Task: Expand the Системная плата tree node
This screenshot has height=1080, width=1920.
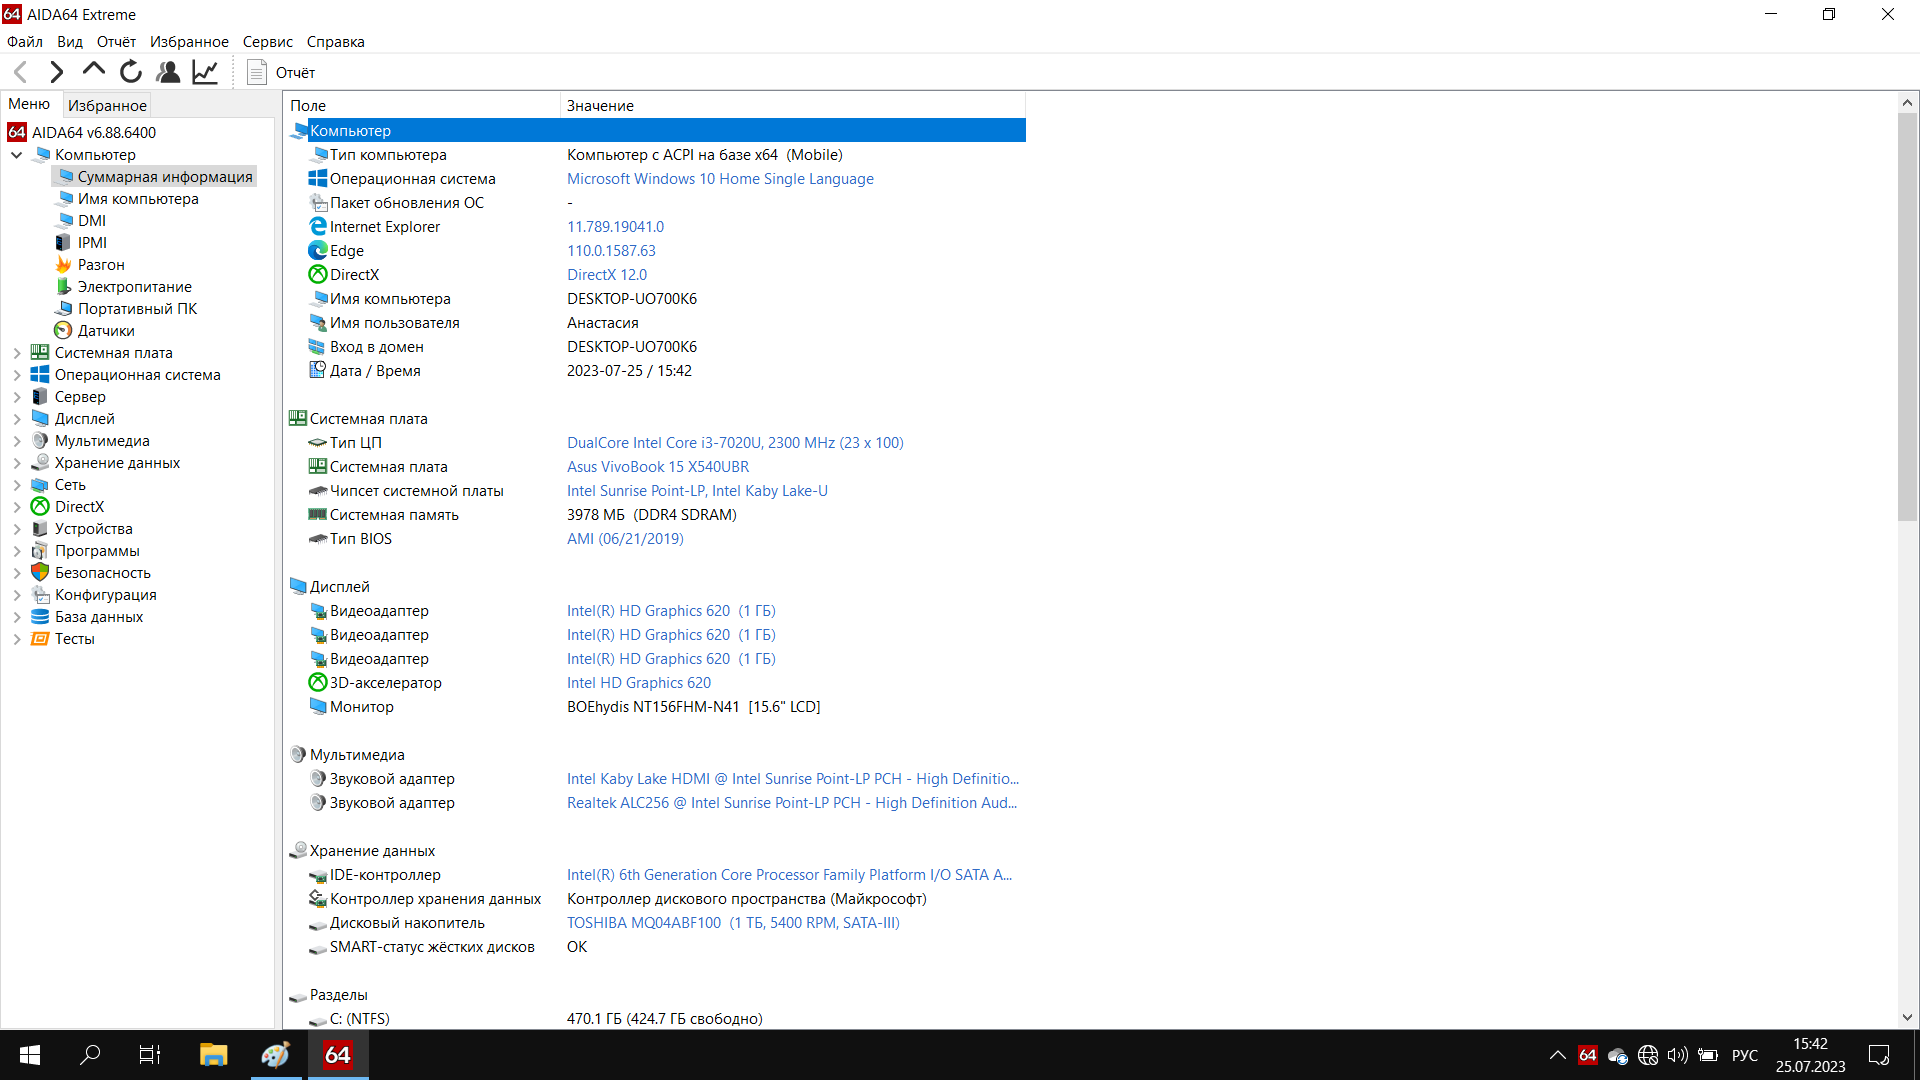Action: 17,353
